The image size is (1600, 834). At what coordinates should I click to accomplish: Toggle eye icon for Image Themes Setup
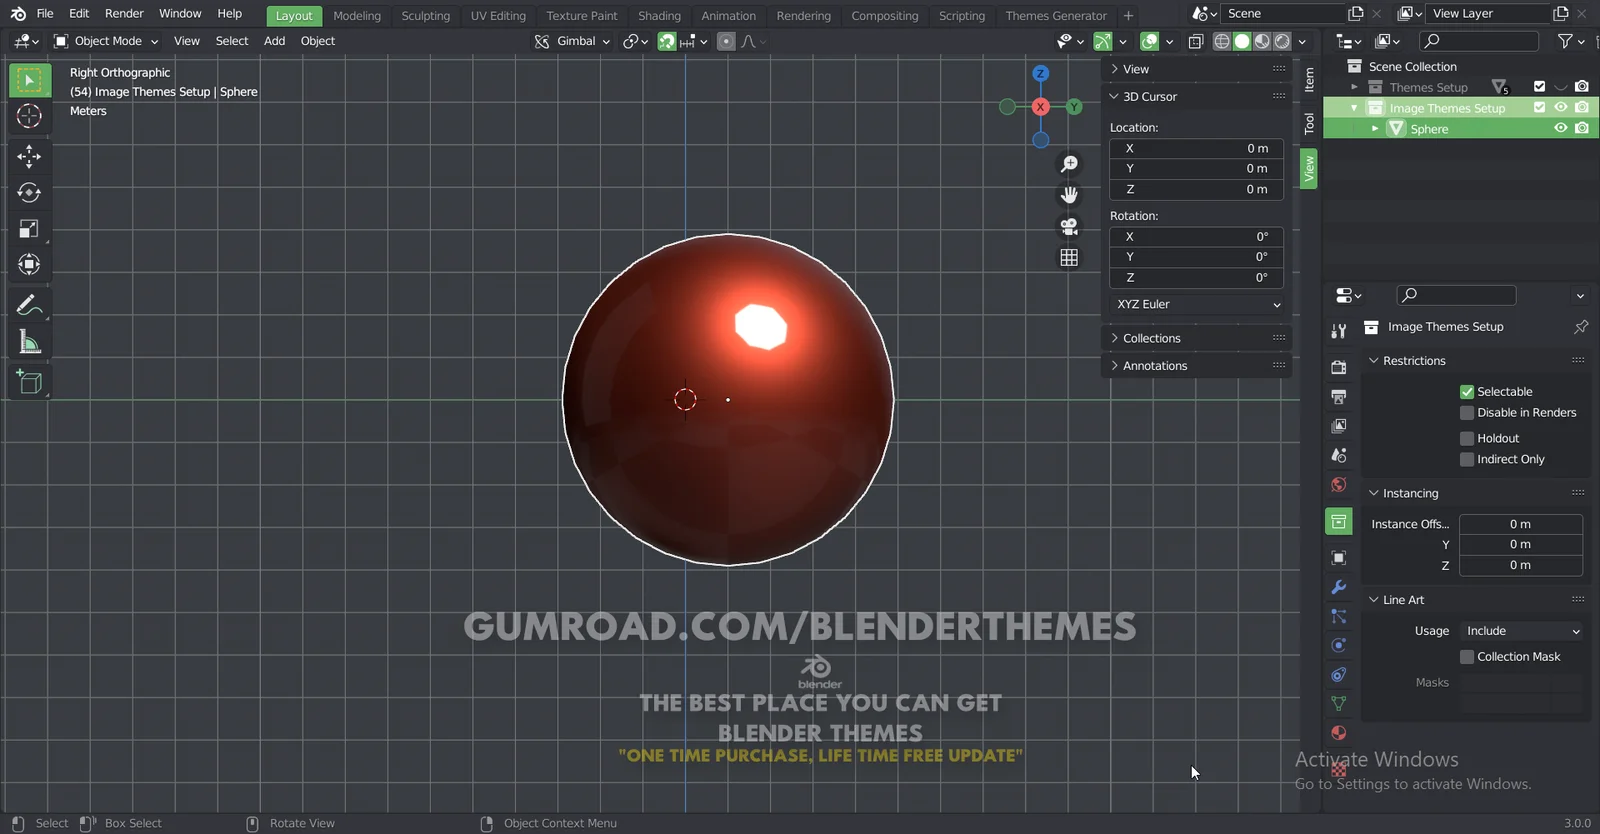tap(1560, 108)
